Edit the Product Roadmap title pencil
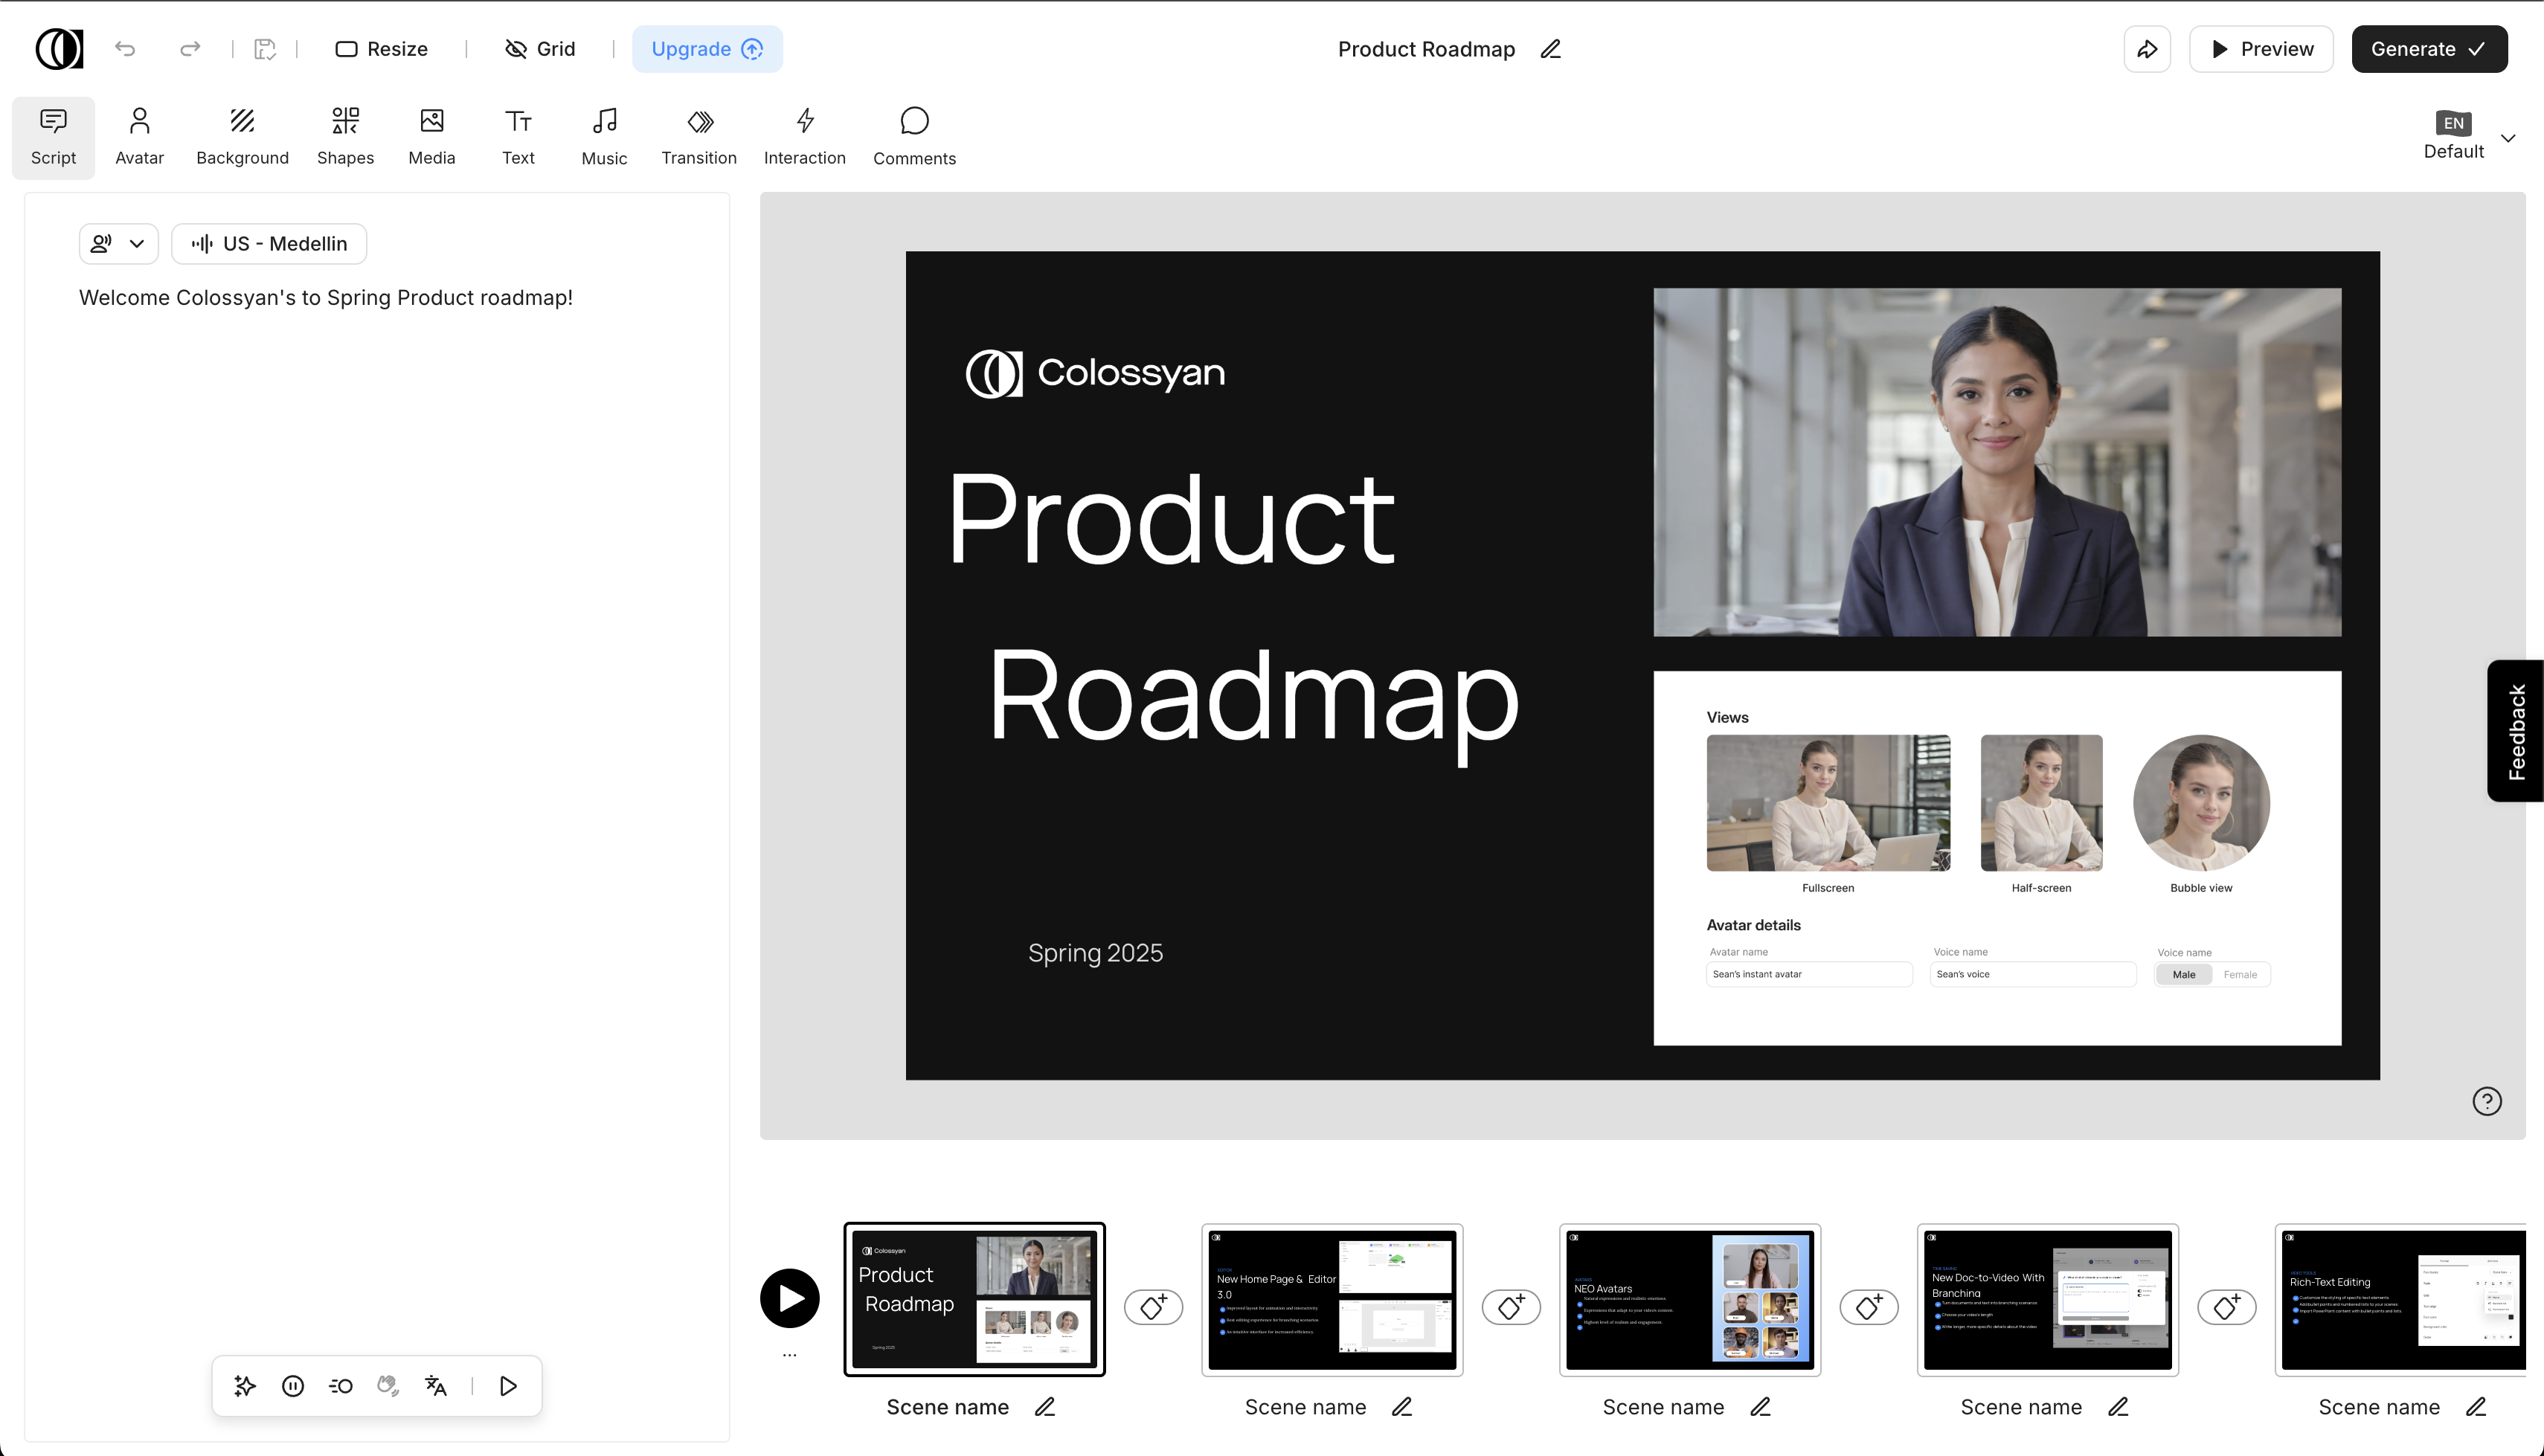Screen dimensions: 2544x1456 click(x=1551, y=49)
